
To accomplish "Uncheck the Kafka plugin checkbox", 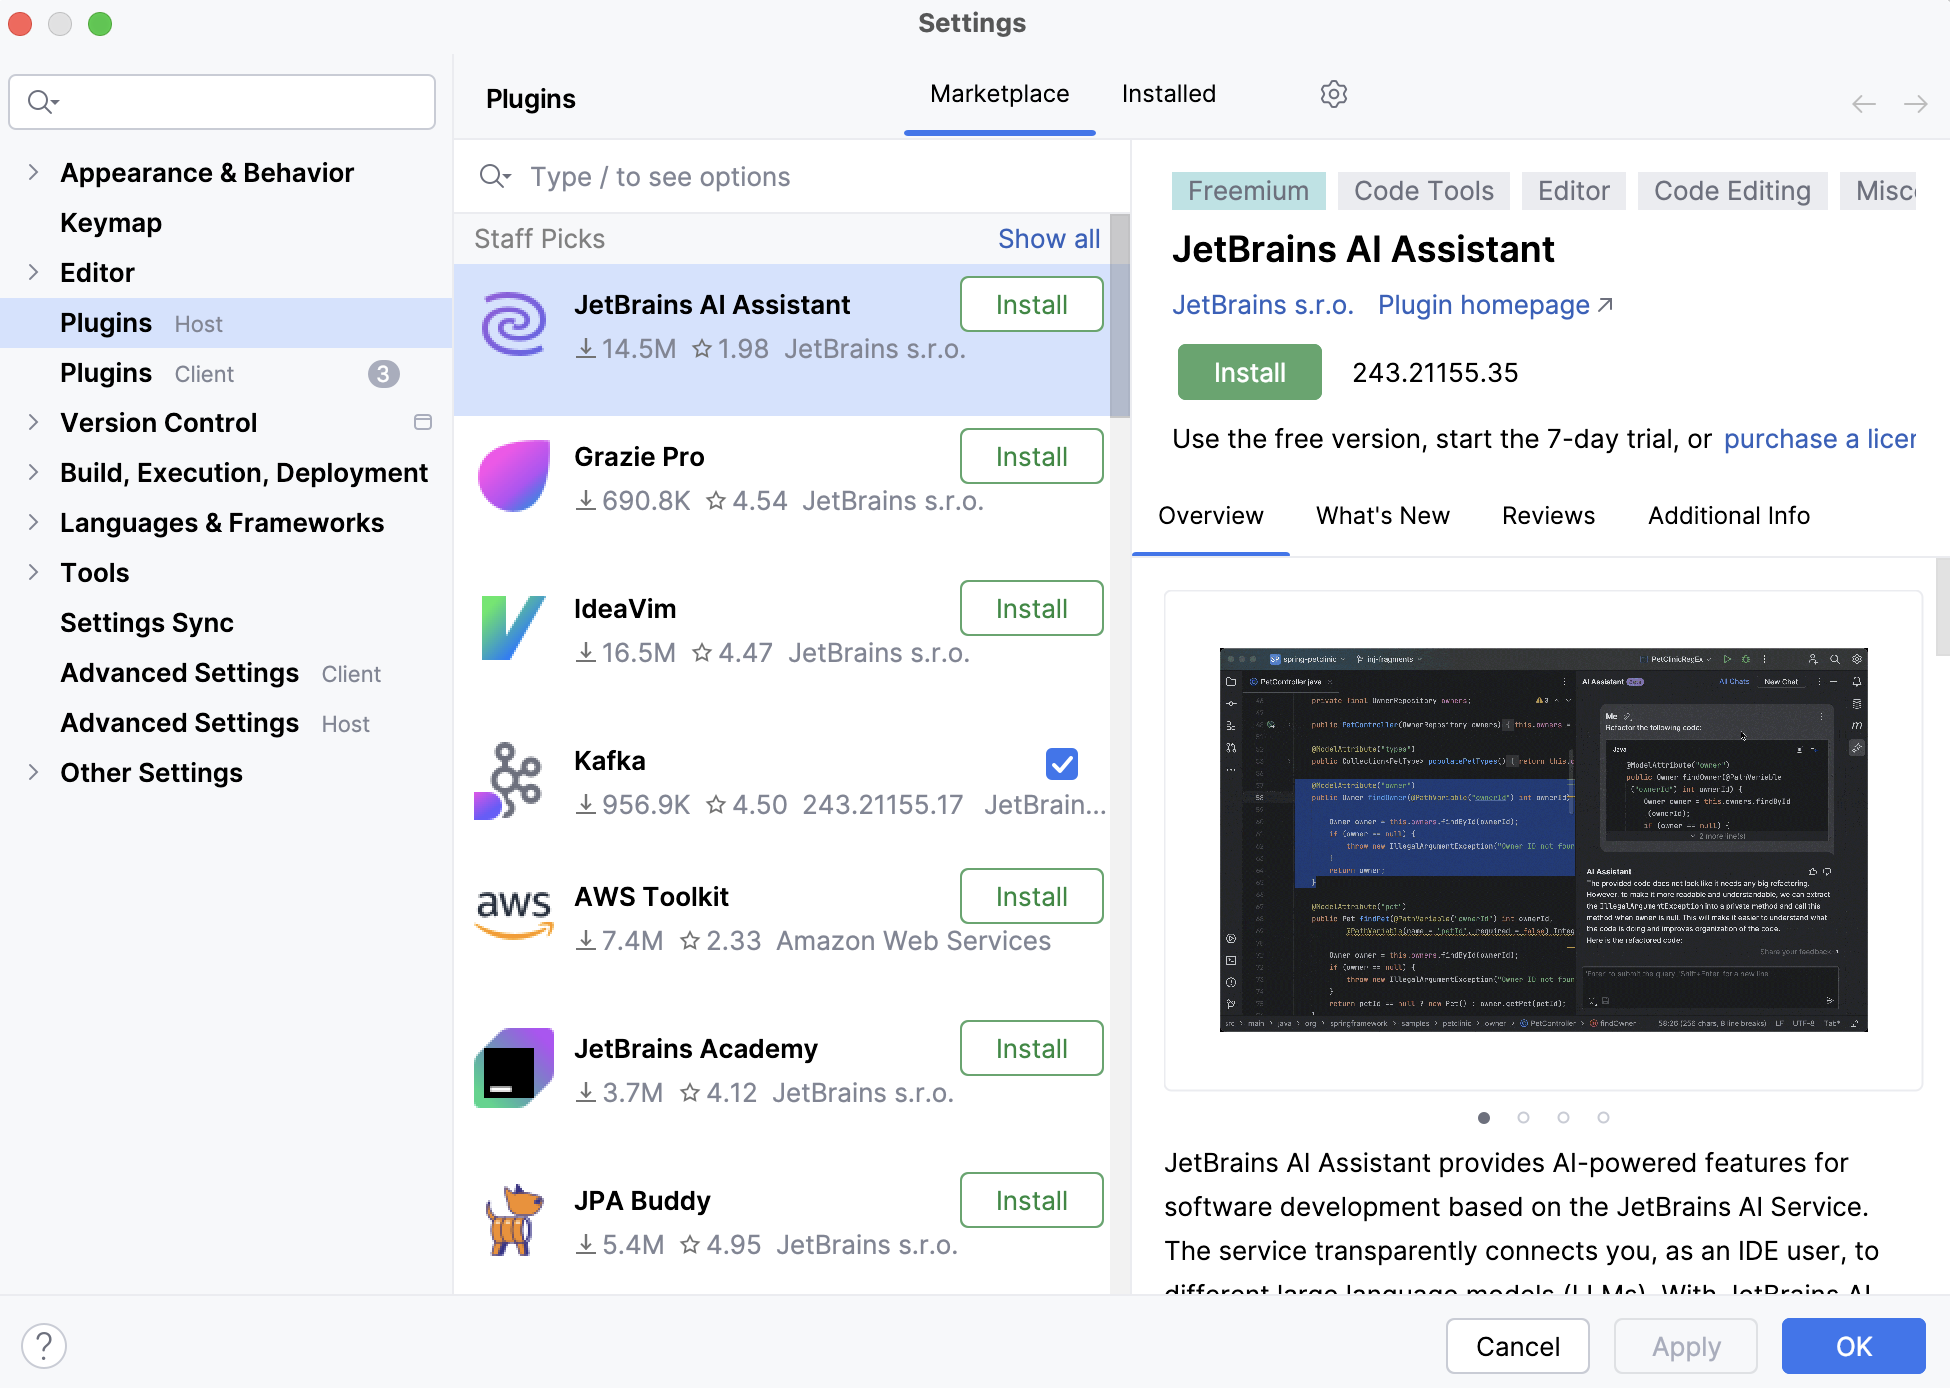I will pos(1061,764).
